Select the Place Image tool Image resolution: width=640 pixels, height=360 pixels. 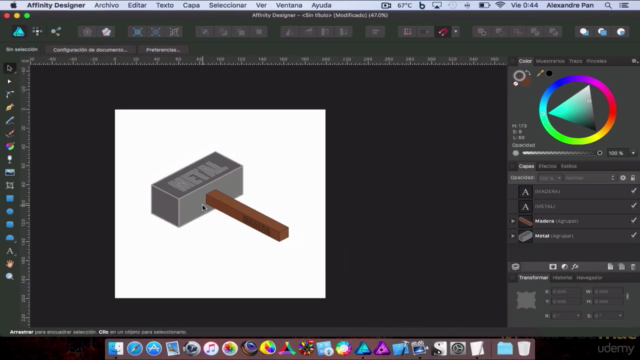(x=9, y=172)
